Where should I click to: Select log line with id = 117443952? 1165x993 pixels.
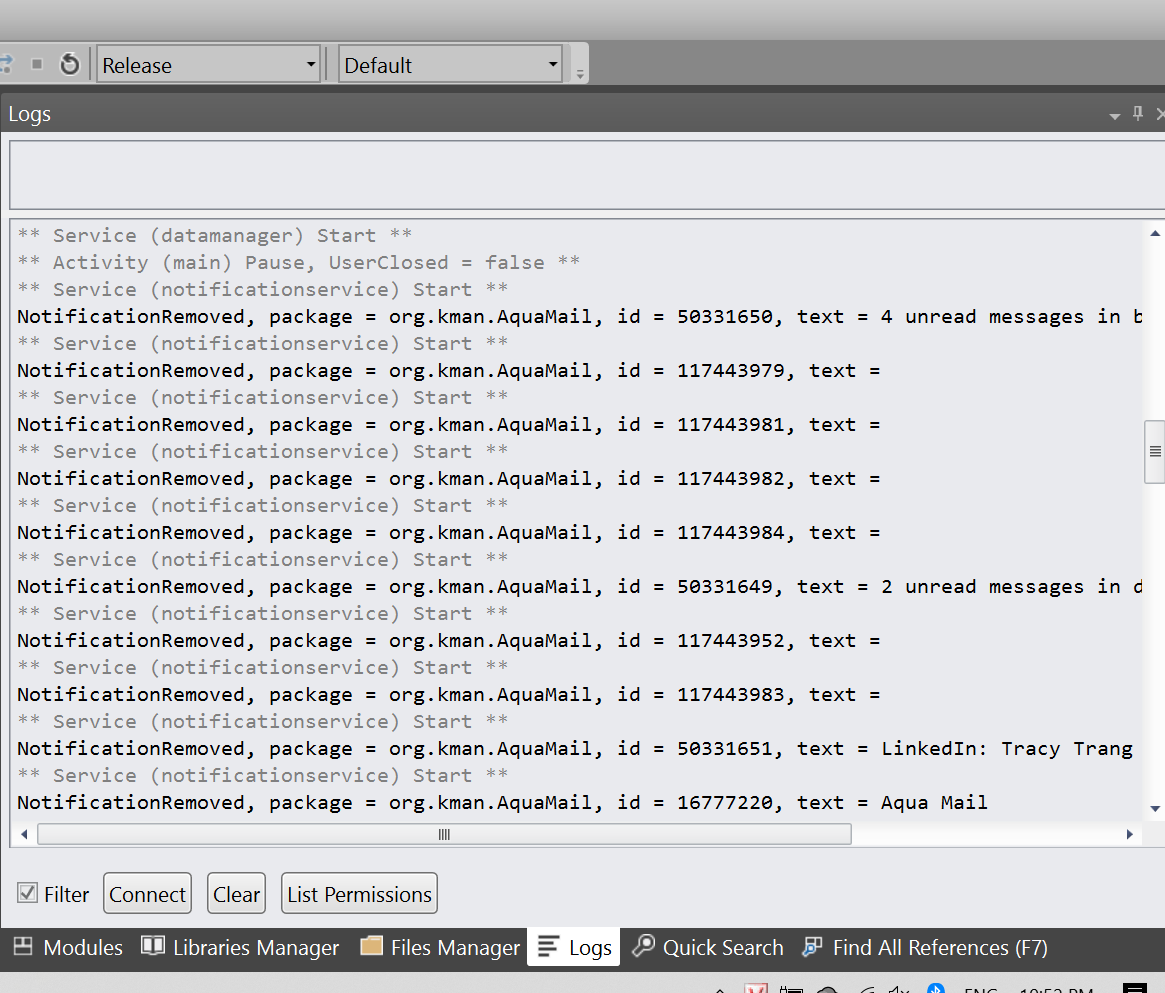pos(449,641)
